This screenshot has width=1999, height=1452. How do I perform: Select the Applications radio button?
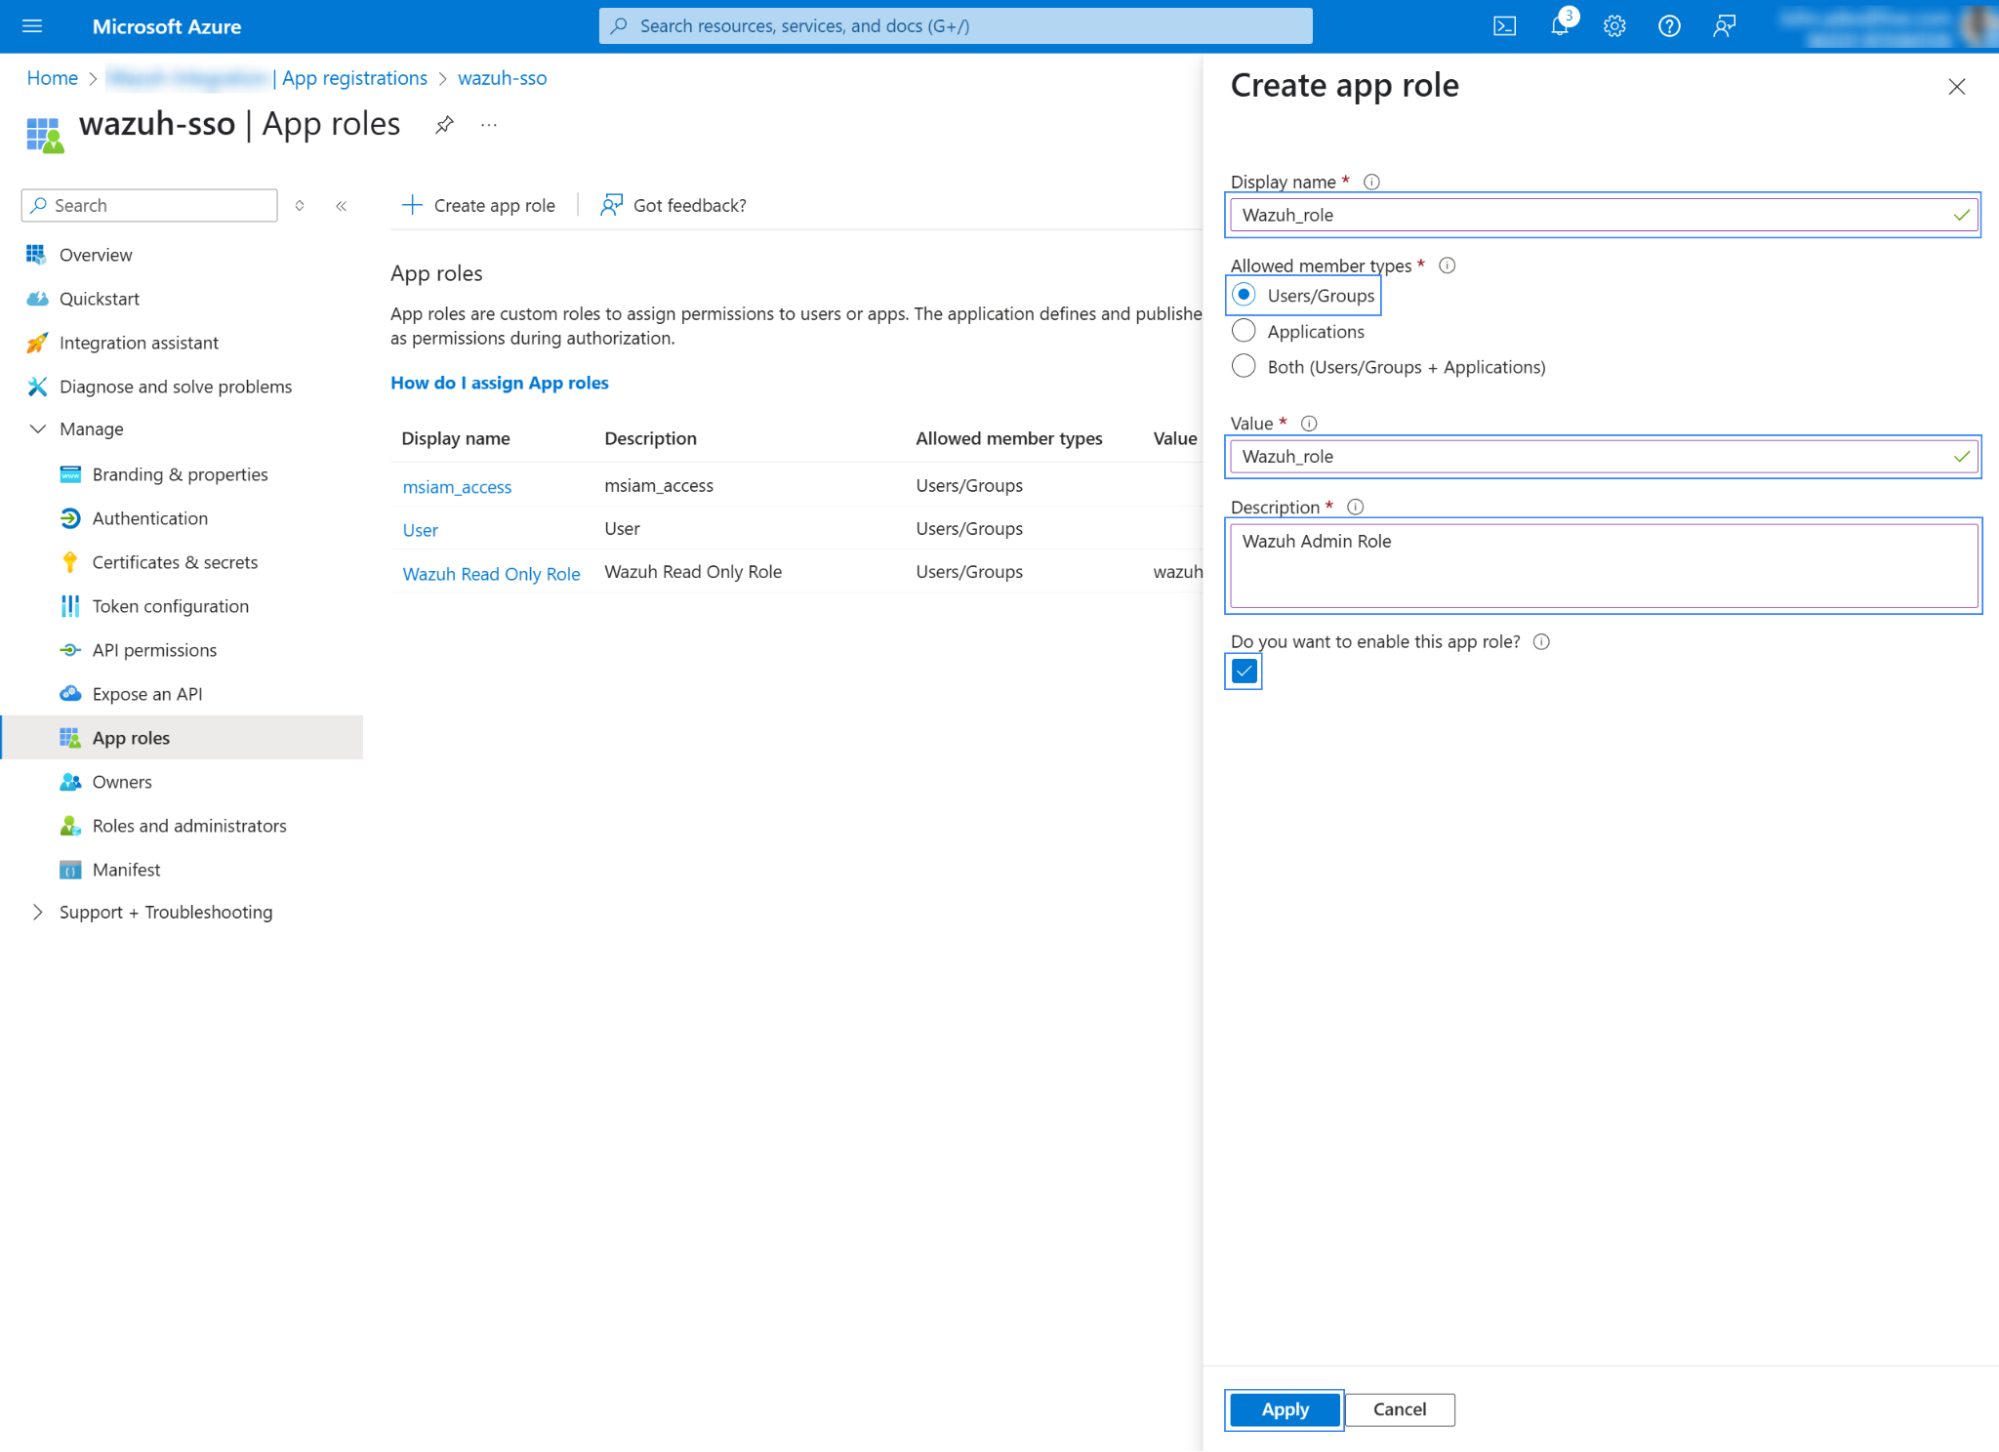tap(1244, 331)
